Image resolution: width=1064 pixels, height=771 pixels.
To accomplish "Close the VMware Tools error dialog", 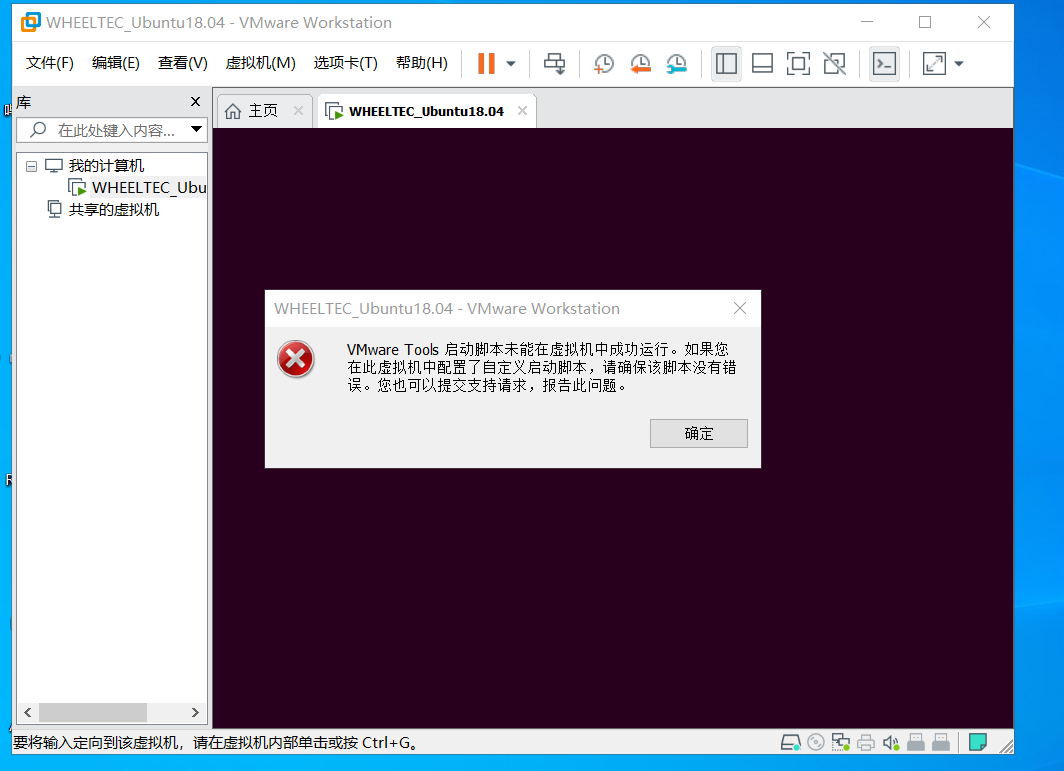I will (740, 309).
